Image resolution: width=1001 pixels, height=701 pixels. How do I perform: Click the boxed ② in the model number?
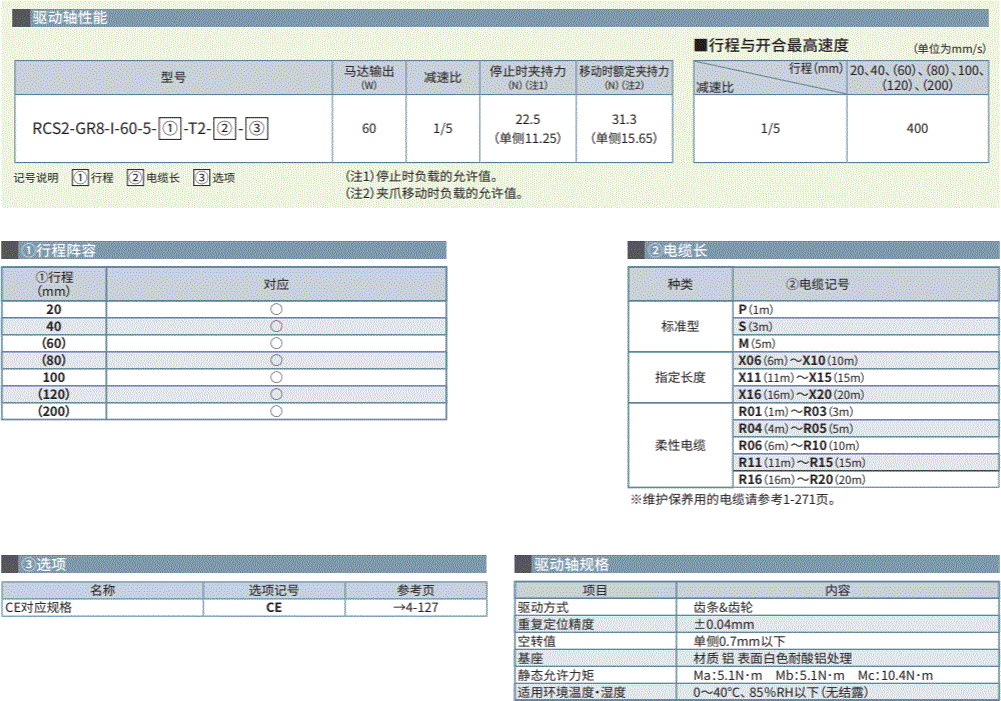click(x=226, y=129)
